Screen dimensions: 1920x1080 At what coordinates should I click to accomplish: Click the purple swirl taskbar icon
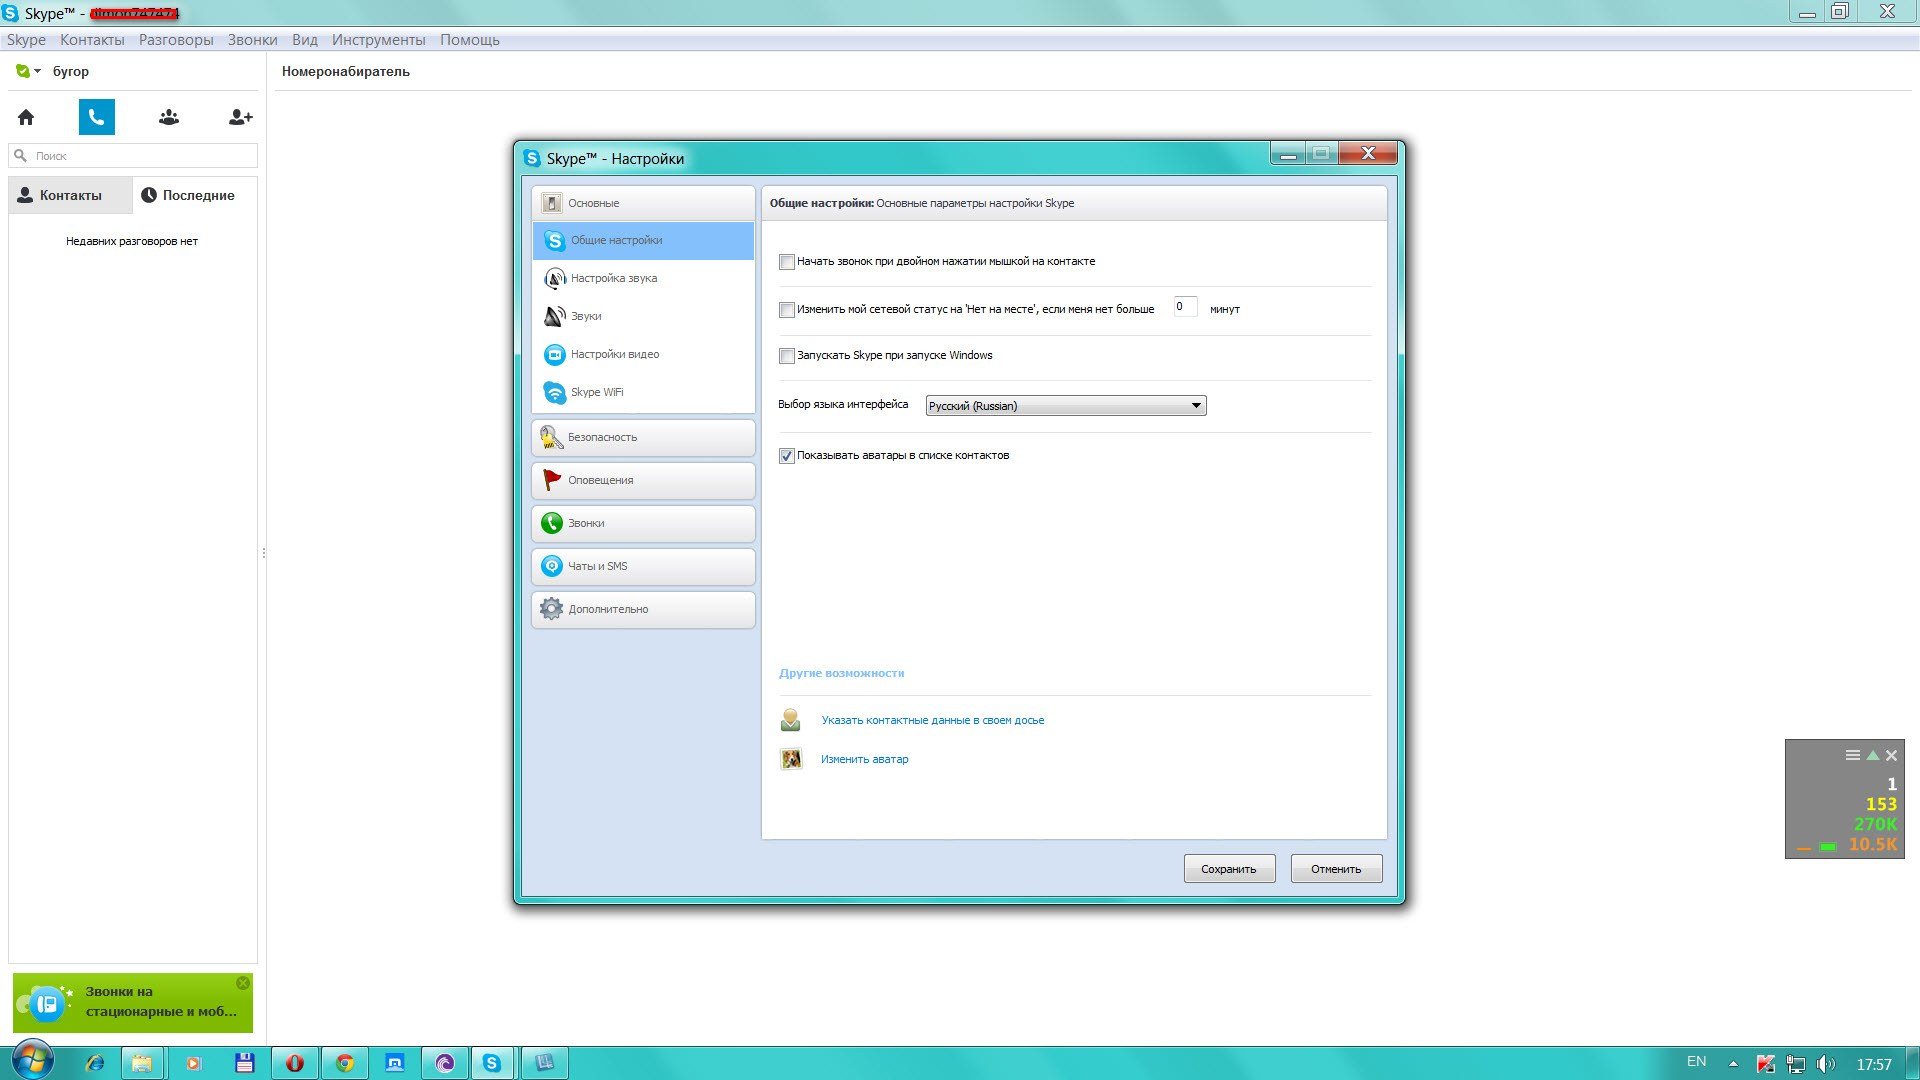[x=445, y=1063]
